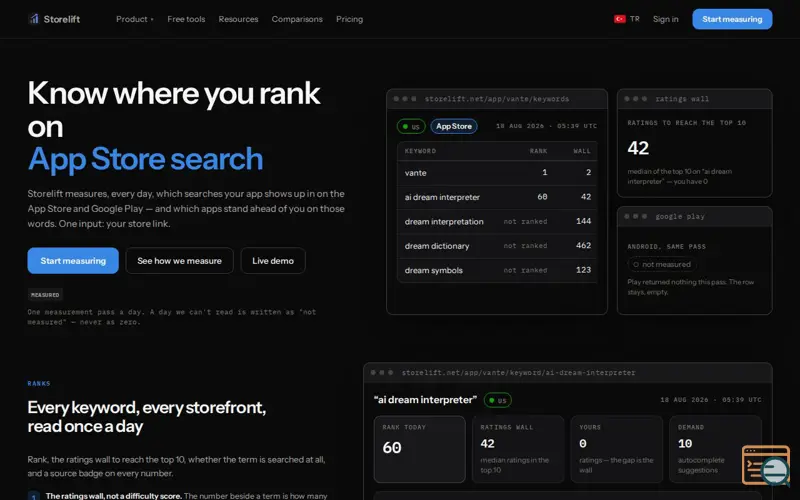Click the RANK column header

tap(538, 151)
